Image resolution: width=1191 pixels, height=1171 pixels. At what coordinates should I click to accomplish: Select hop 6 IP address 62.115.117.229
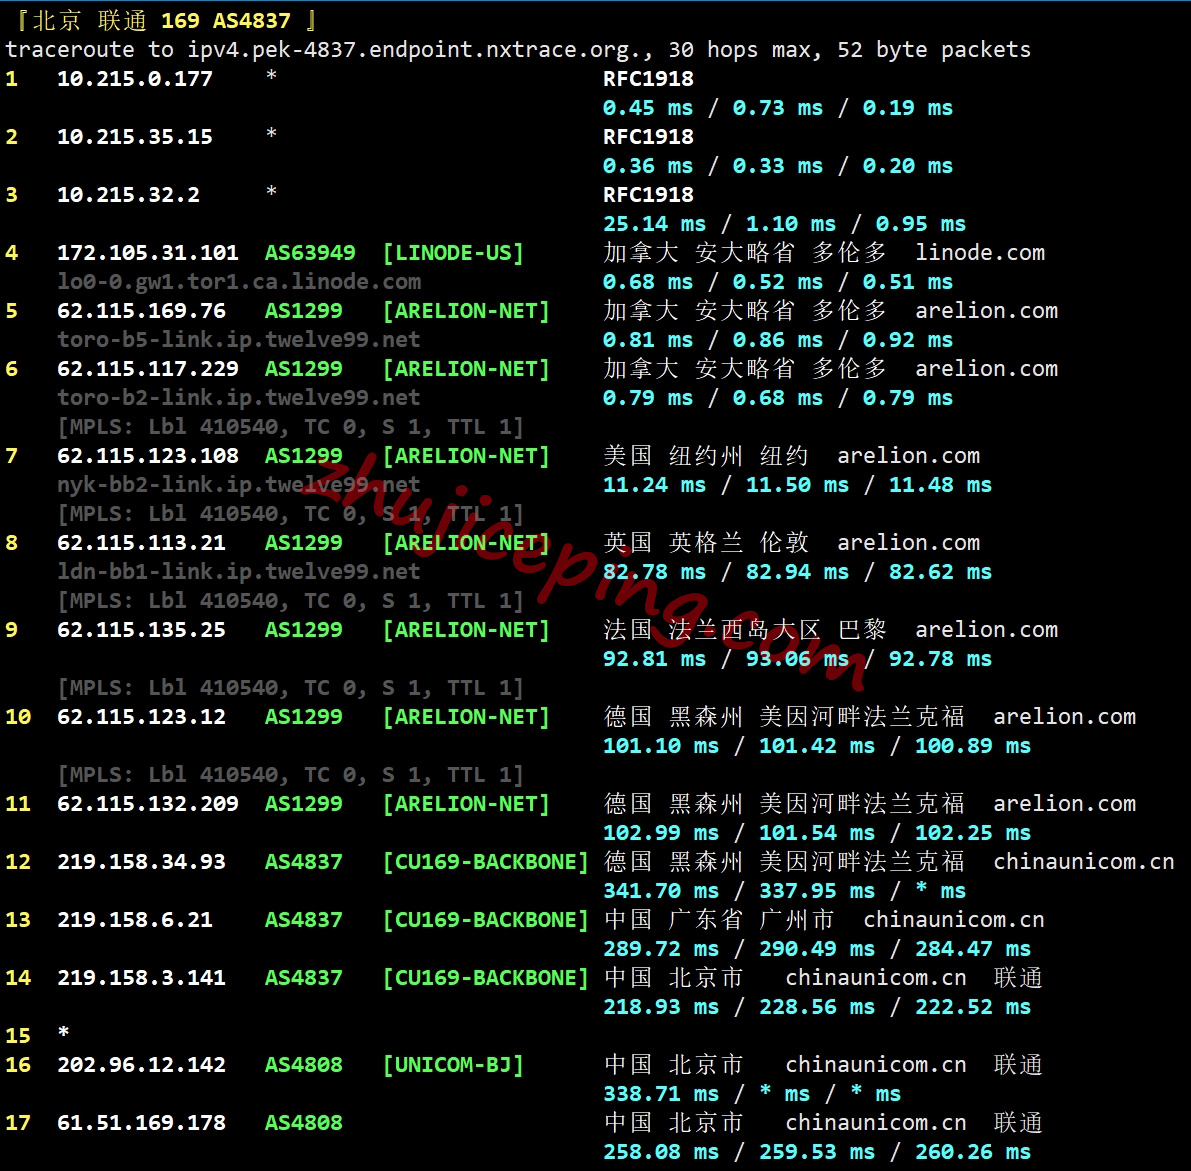[148, 369]
